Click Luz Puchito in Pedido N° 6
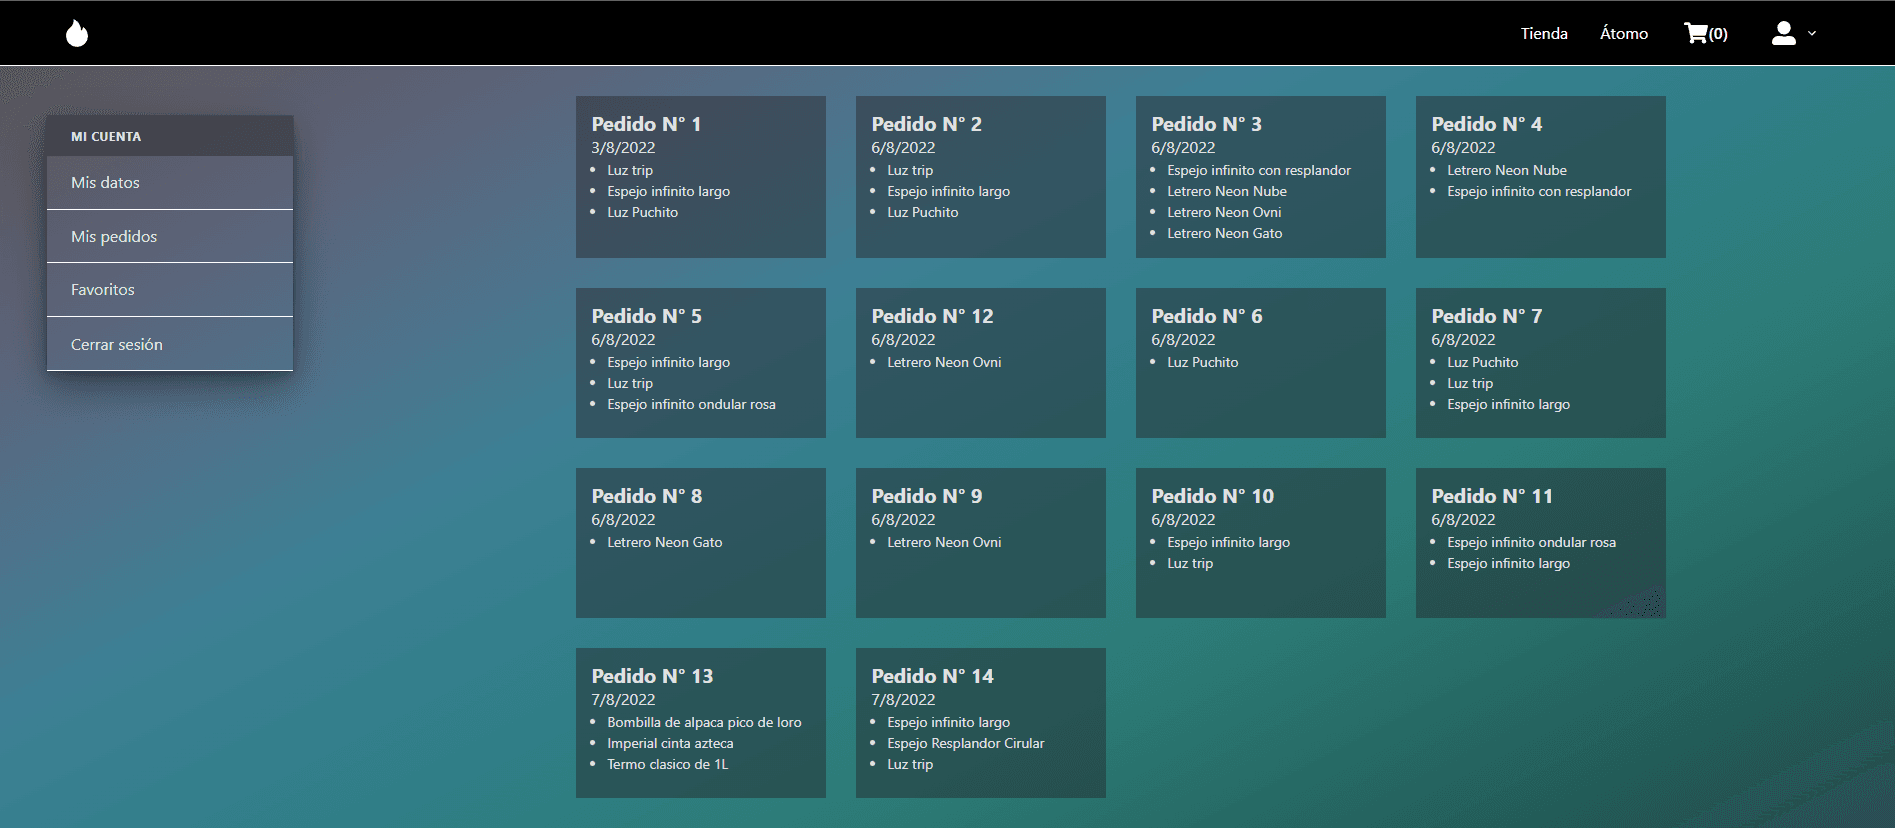 point(1202,362)
